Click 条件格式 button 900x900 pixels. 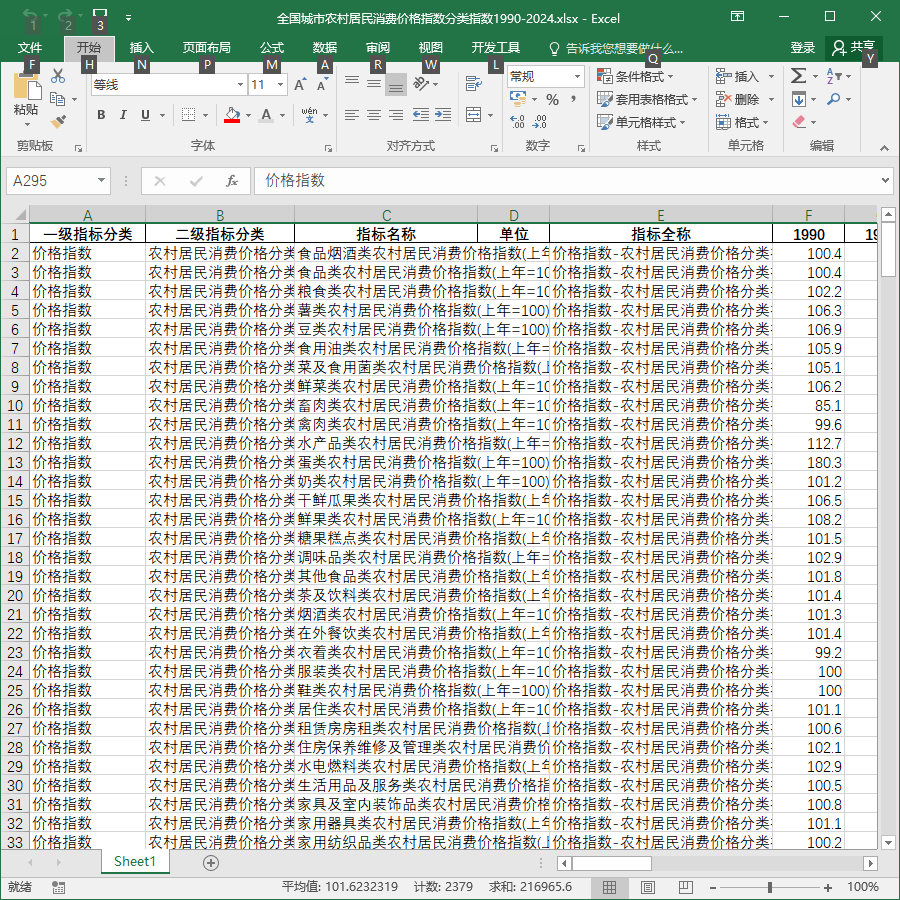pyautogui.click(x=635, y=76)
